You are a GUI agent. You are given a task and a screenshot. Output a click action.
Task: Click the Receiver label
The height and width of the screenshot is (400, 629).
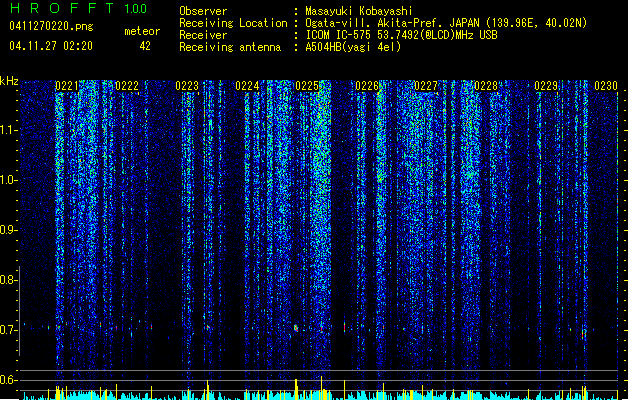coord(203,35)
